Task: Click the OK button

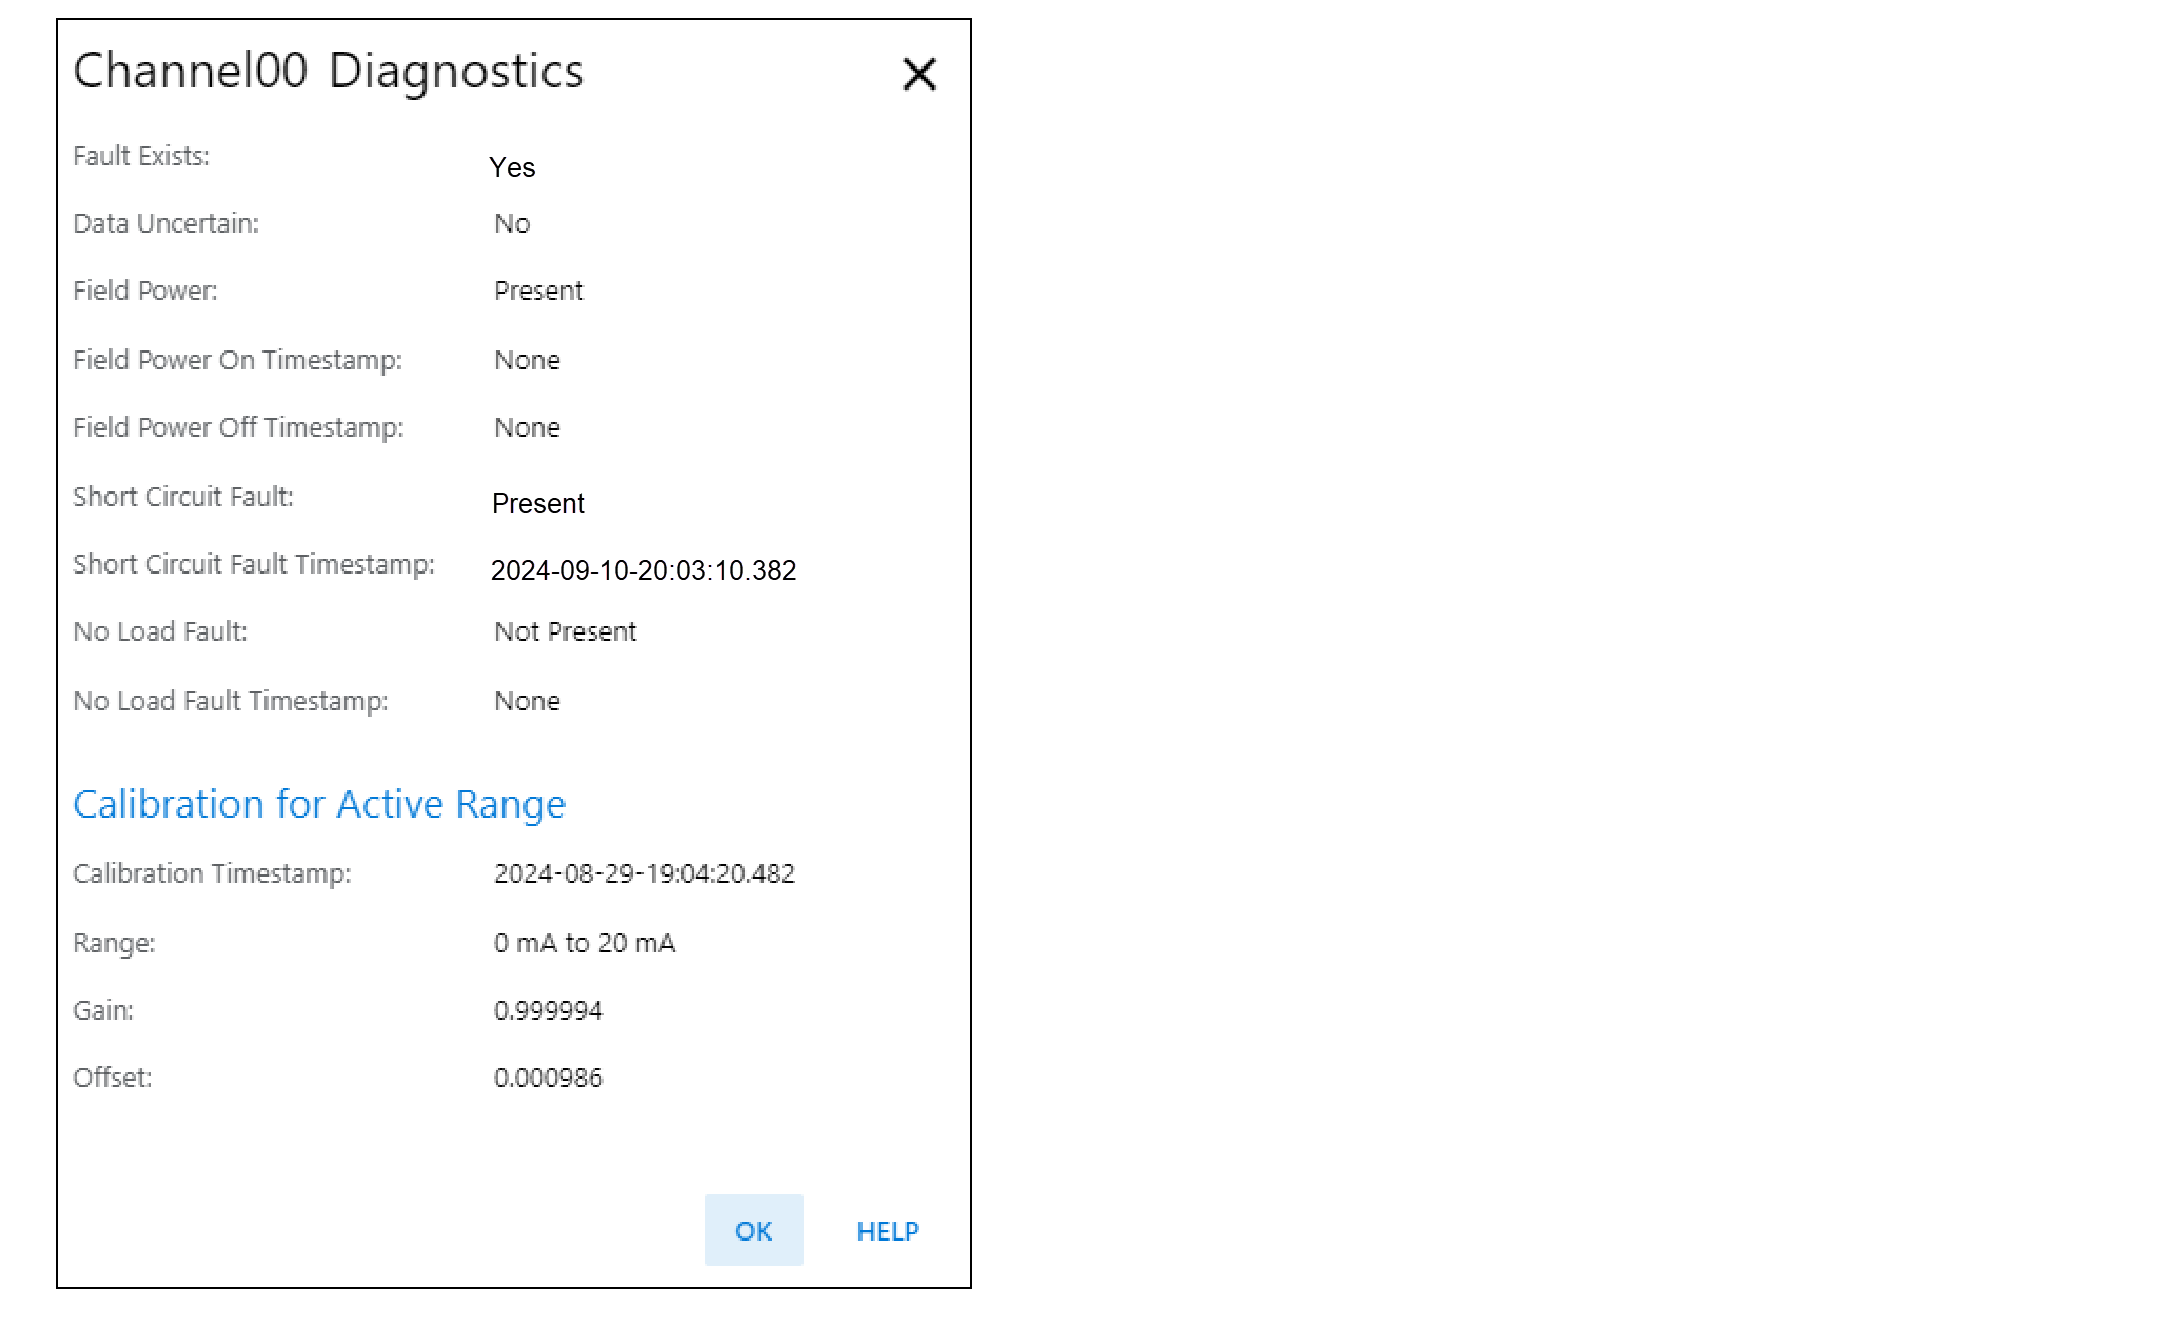Action: tap(753, 1230)
